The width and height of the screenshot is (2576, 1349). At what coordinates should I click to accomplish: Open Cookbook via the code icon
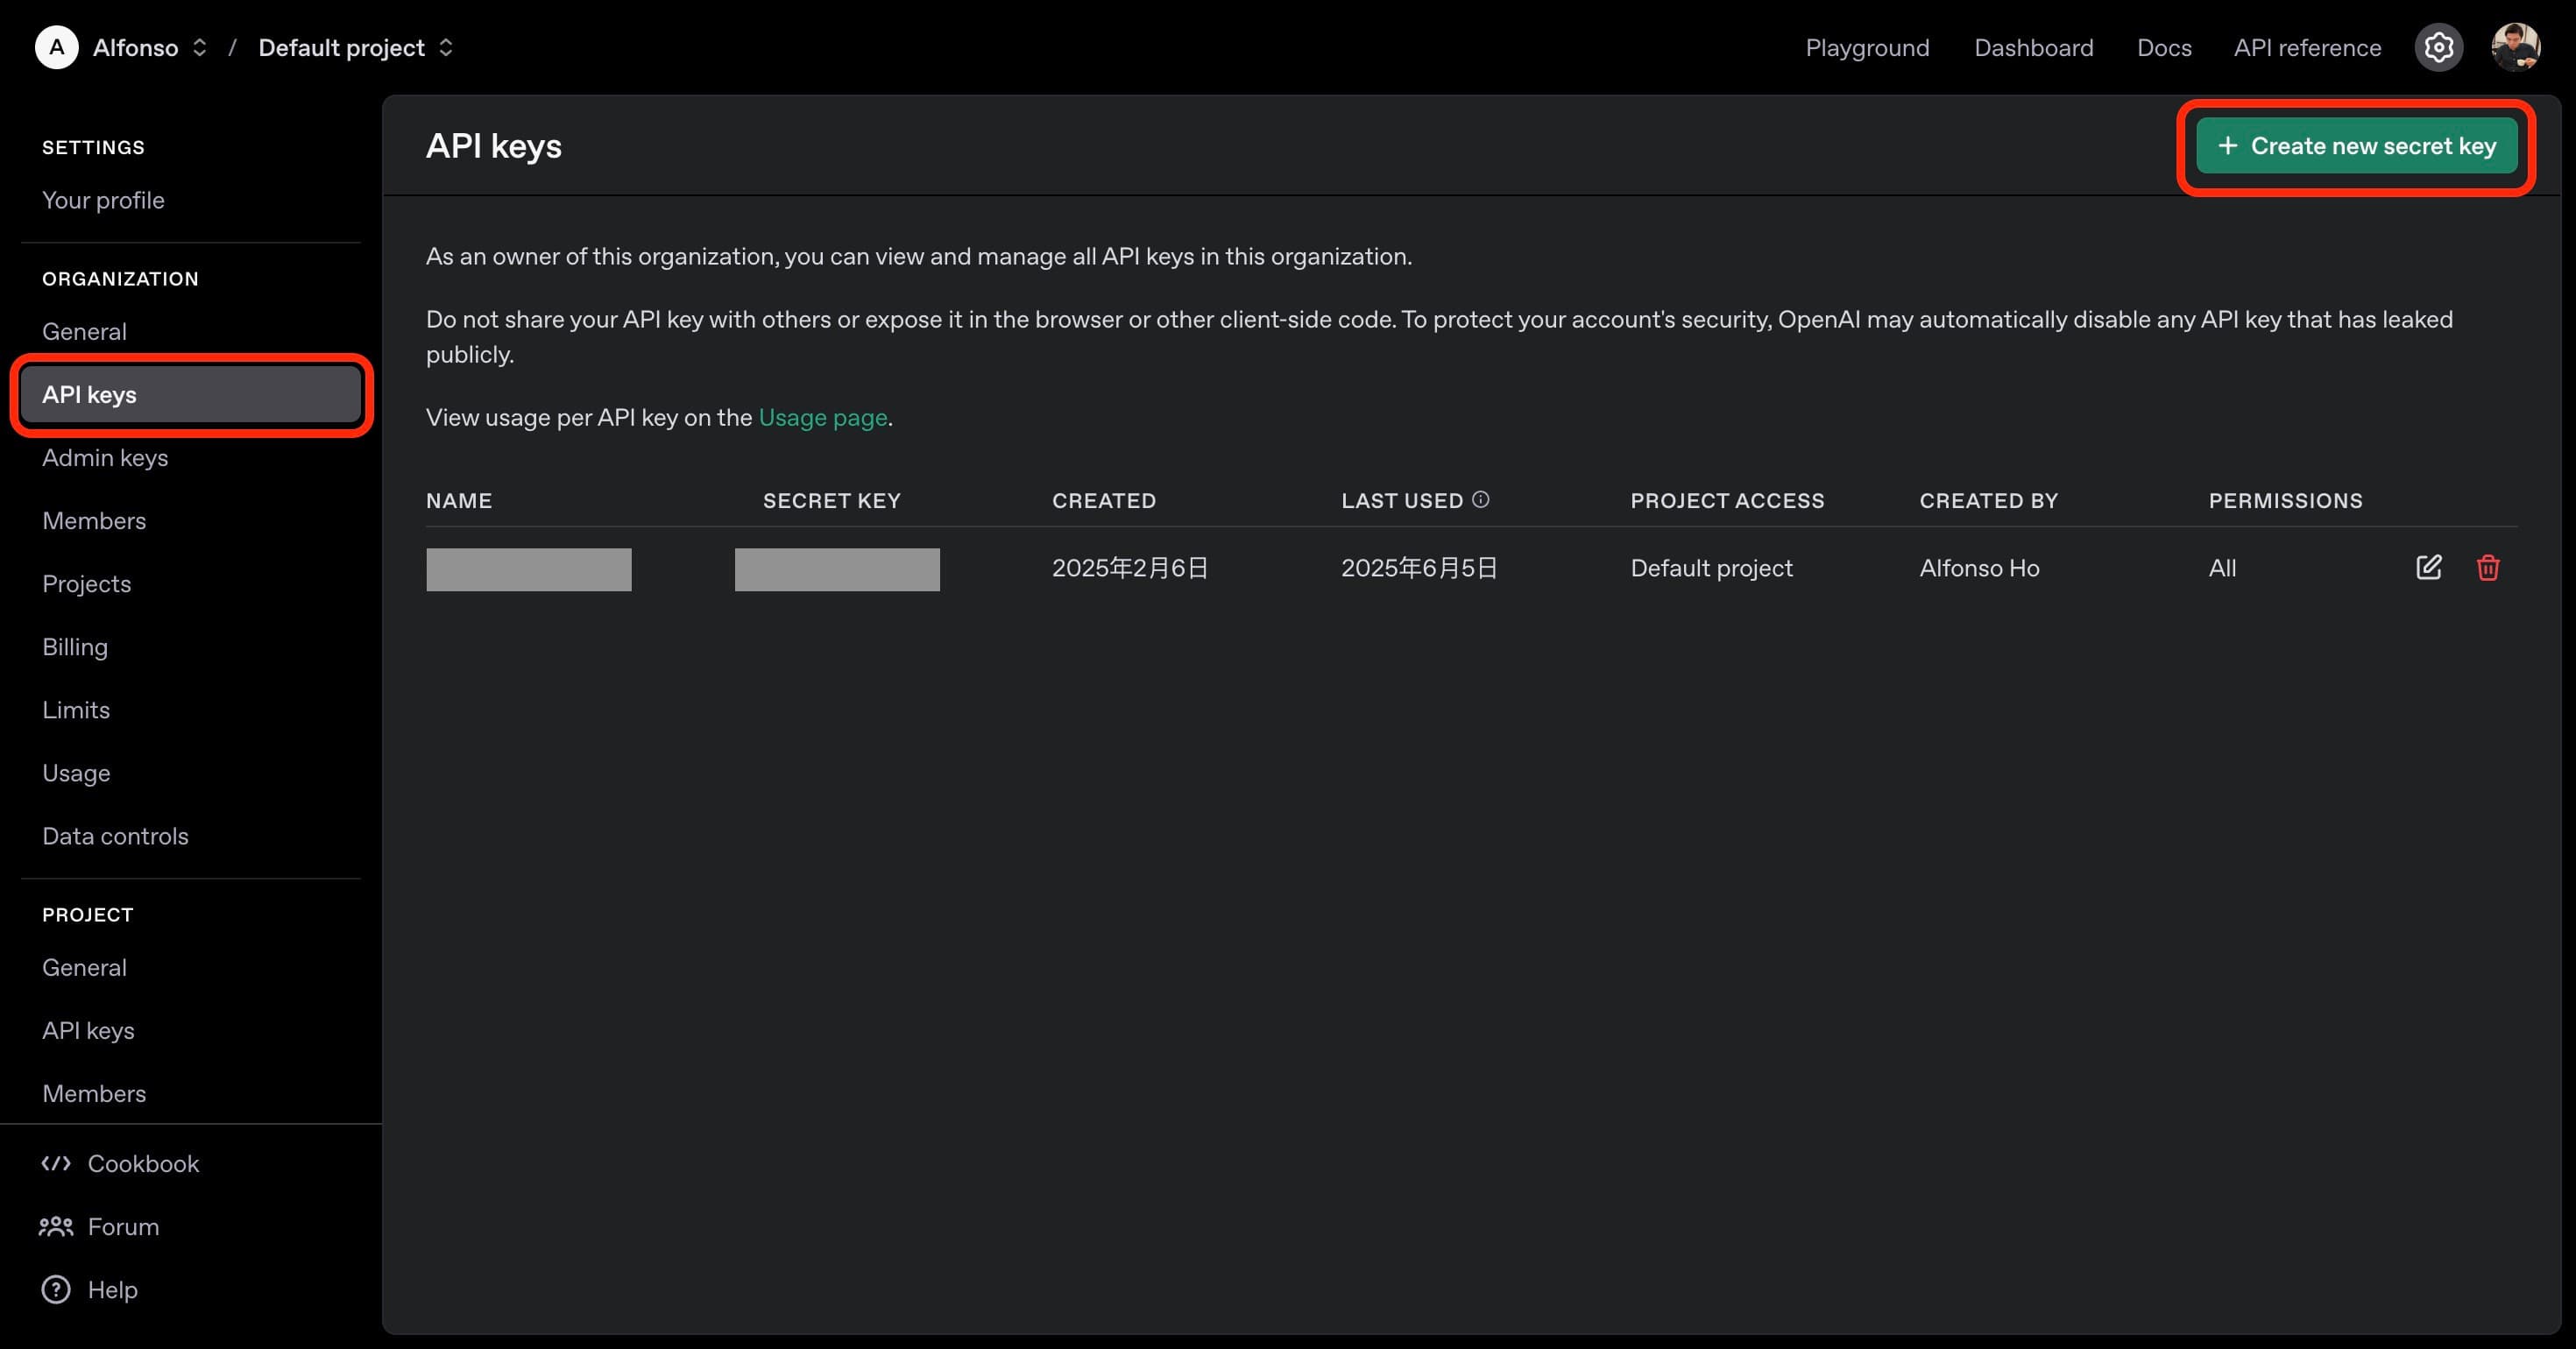56,1163
